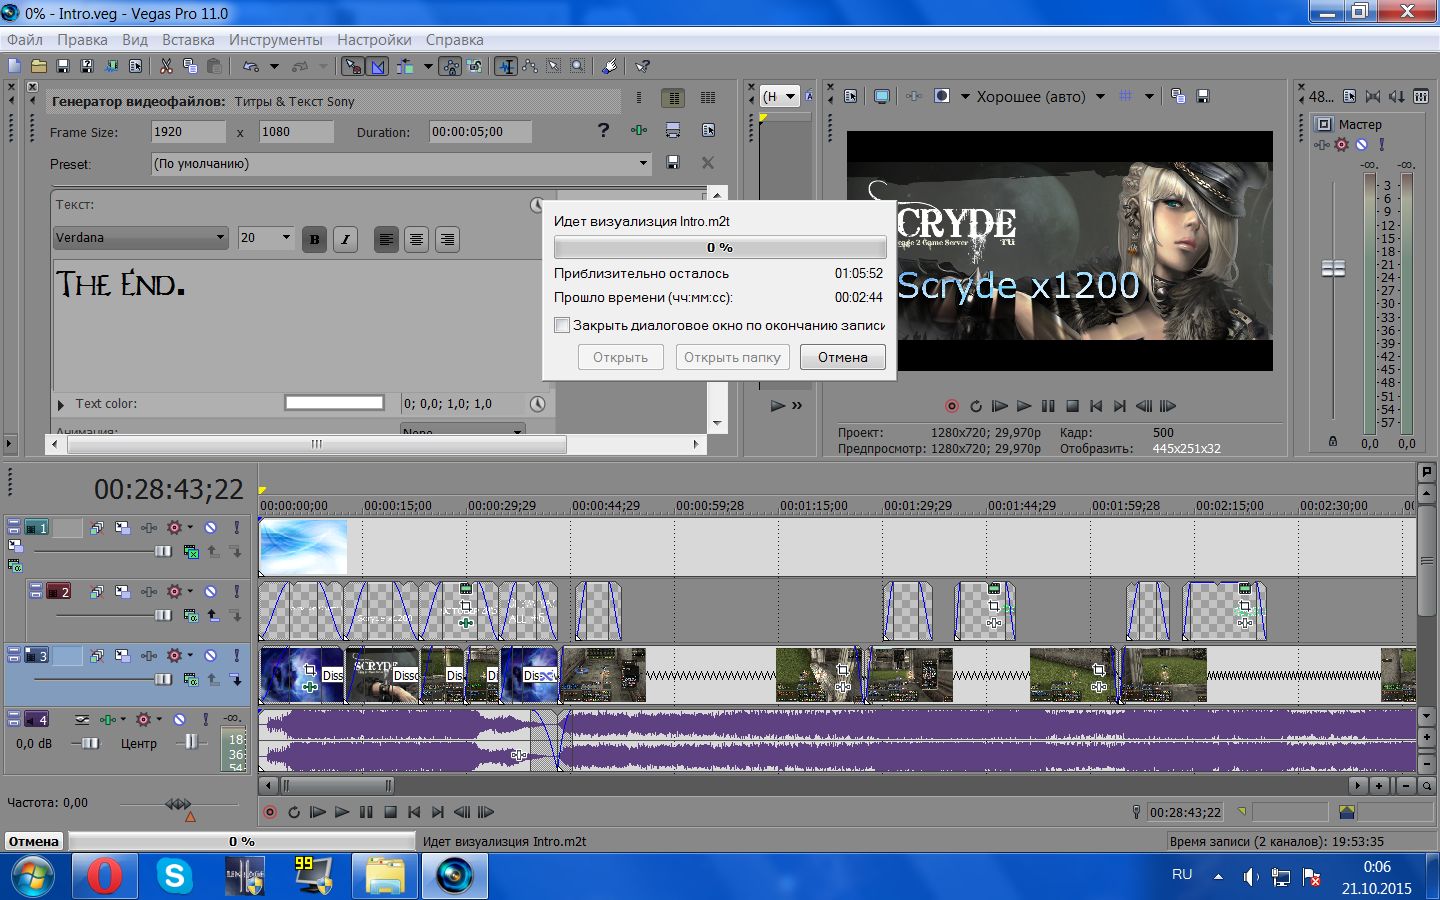This screenshot has height=900, width=1440.
Task: Toggle the Auto Ripple toolbar icon
Action: pyautogui.click(x=404, y=66)
